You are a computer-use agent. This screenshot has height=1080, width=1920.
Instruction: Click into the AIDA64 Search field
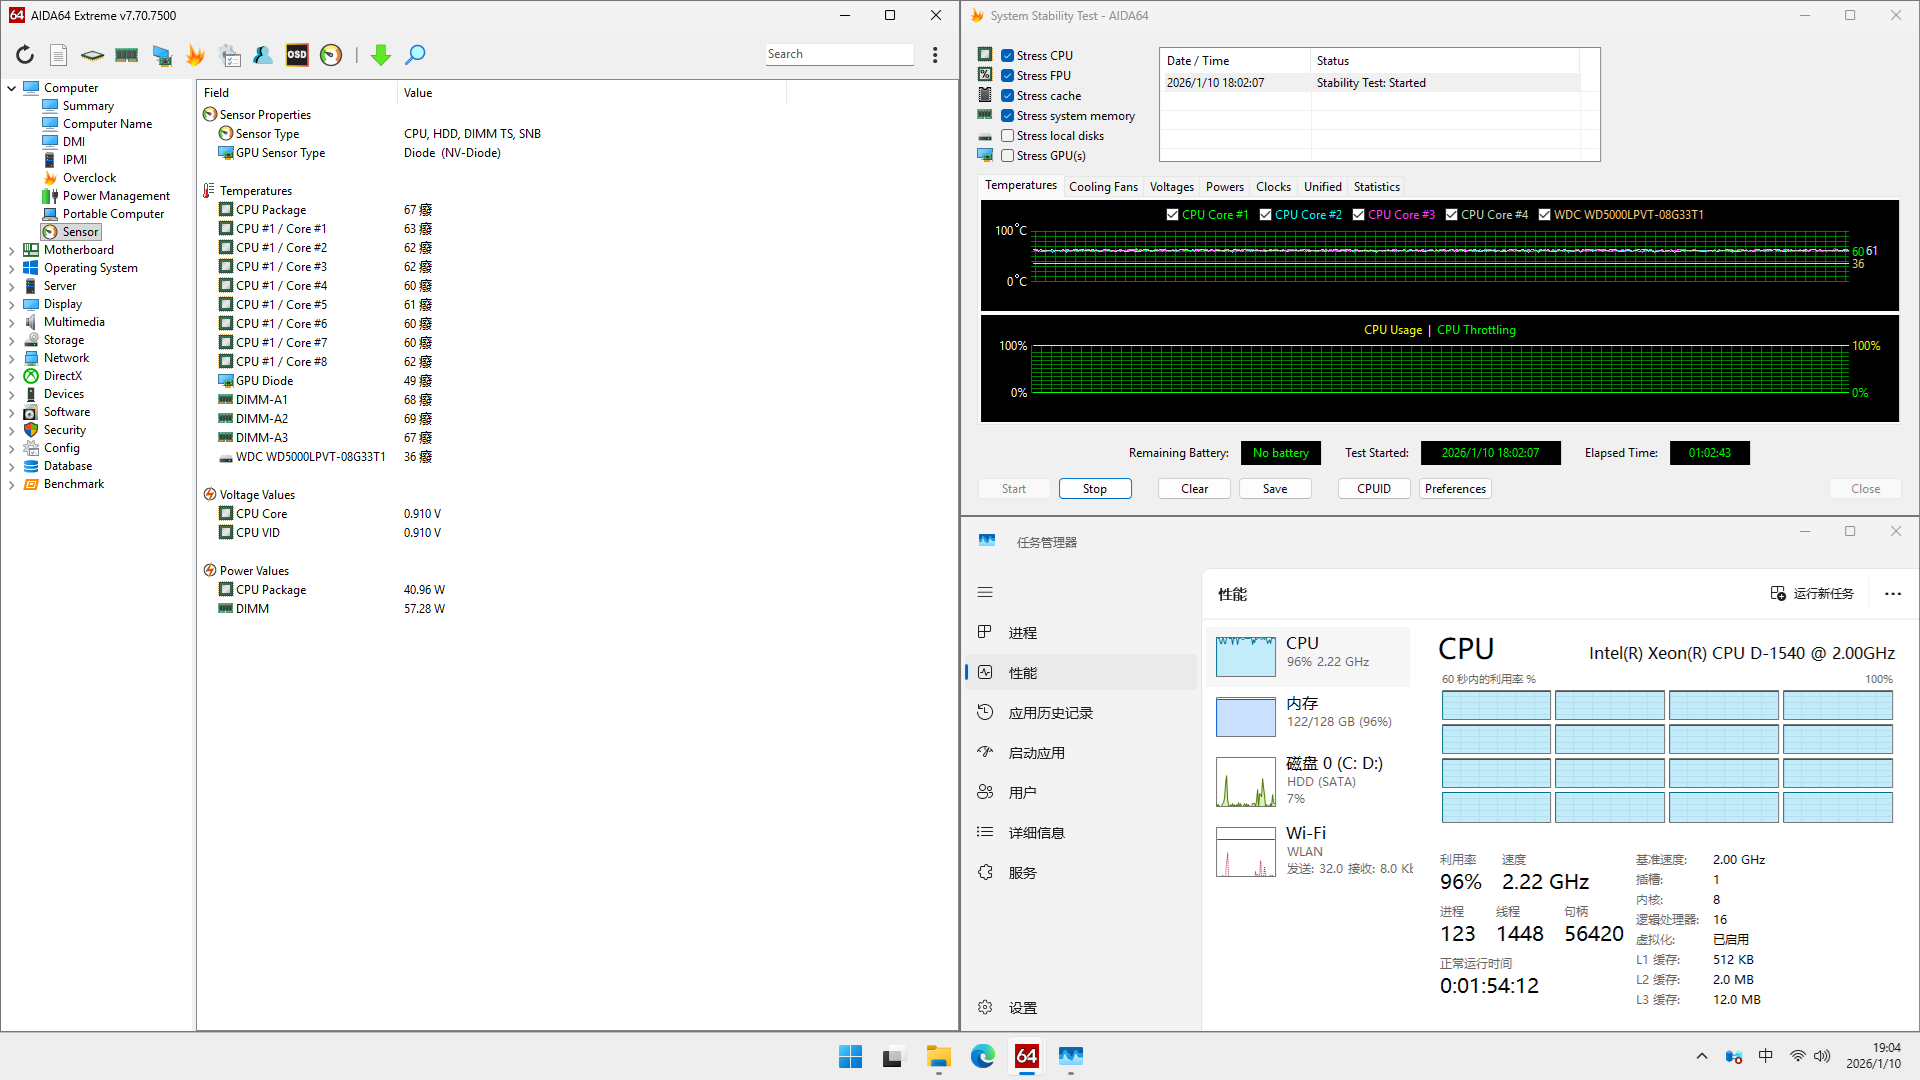coord(838,54)
